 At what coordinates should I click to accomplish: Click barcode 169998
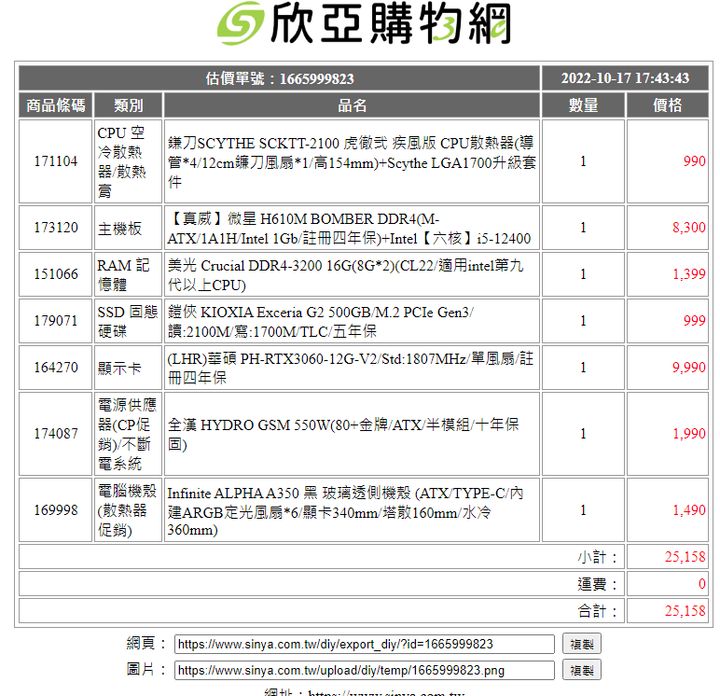point(56,511)
